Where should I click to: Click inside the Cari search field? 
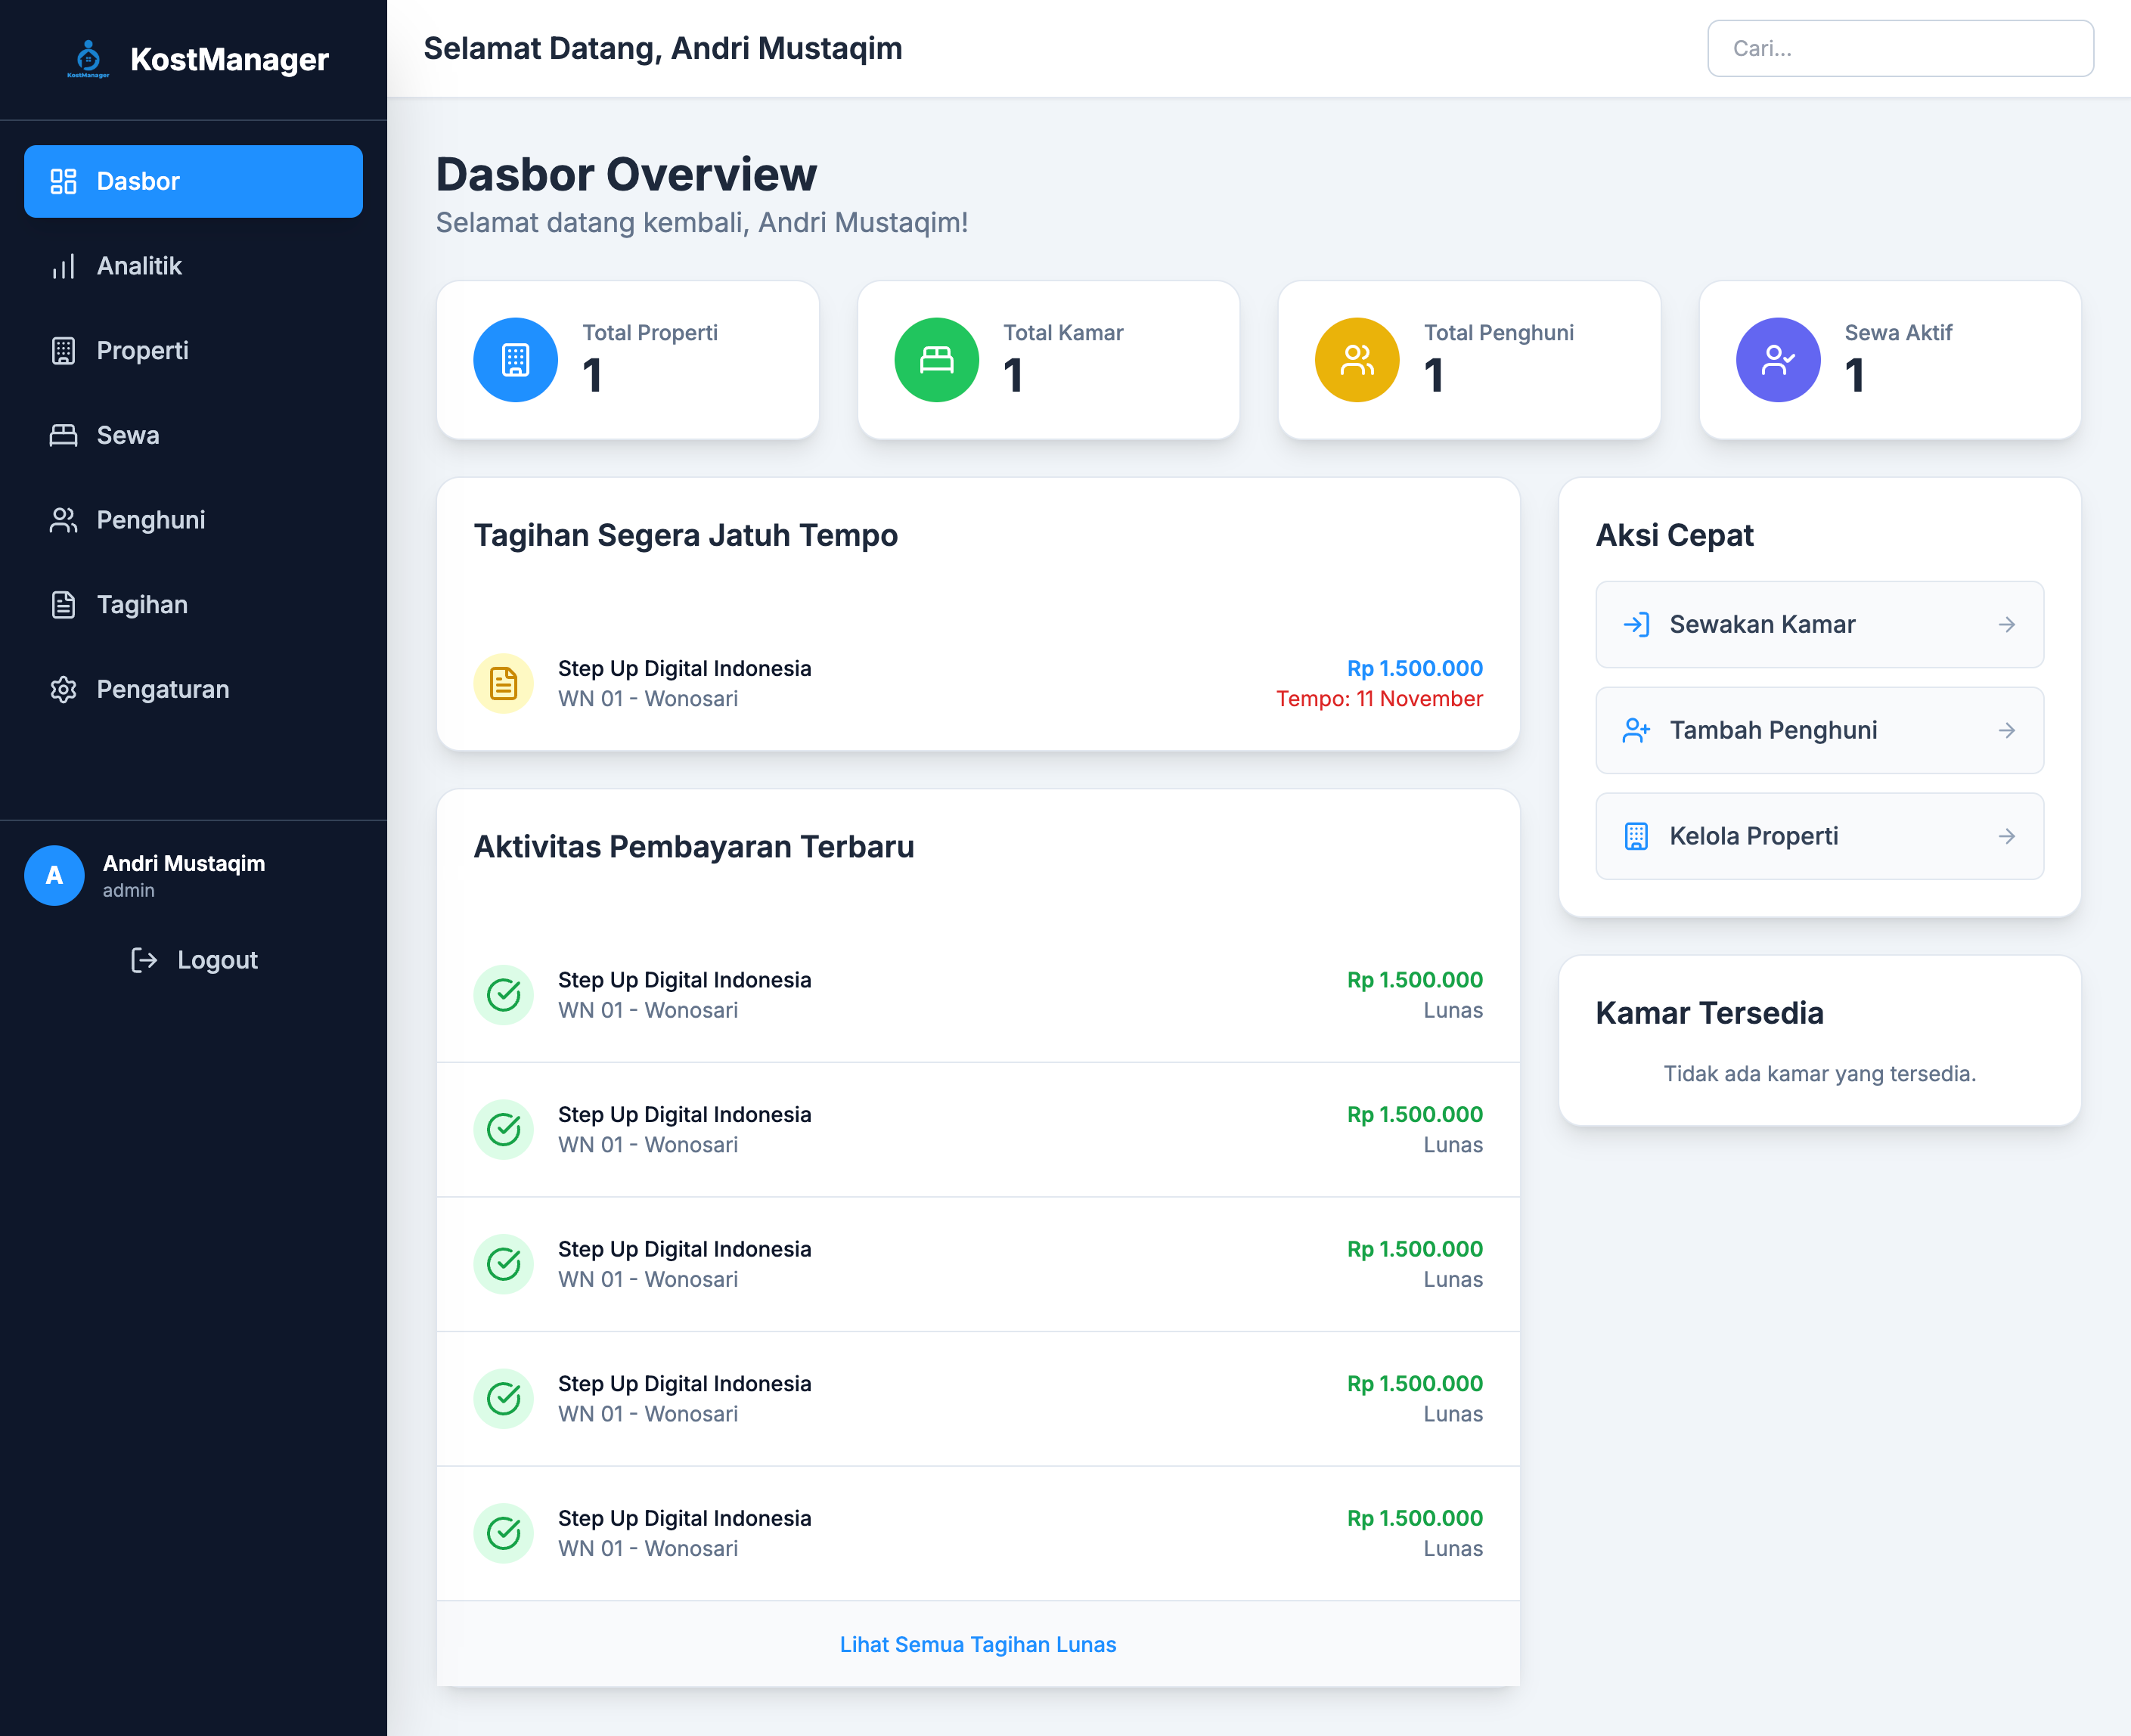click(1899, 48)
